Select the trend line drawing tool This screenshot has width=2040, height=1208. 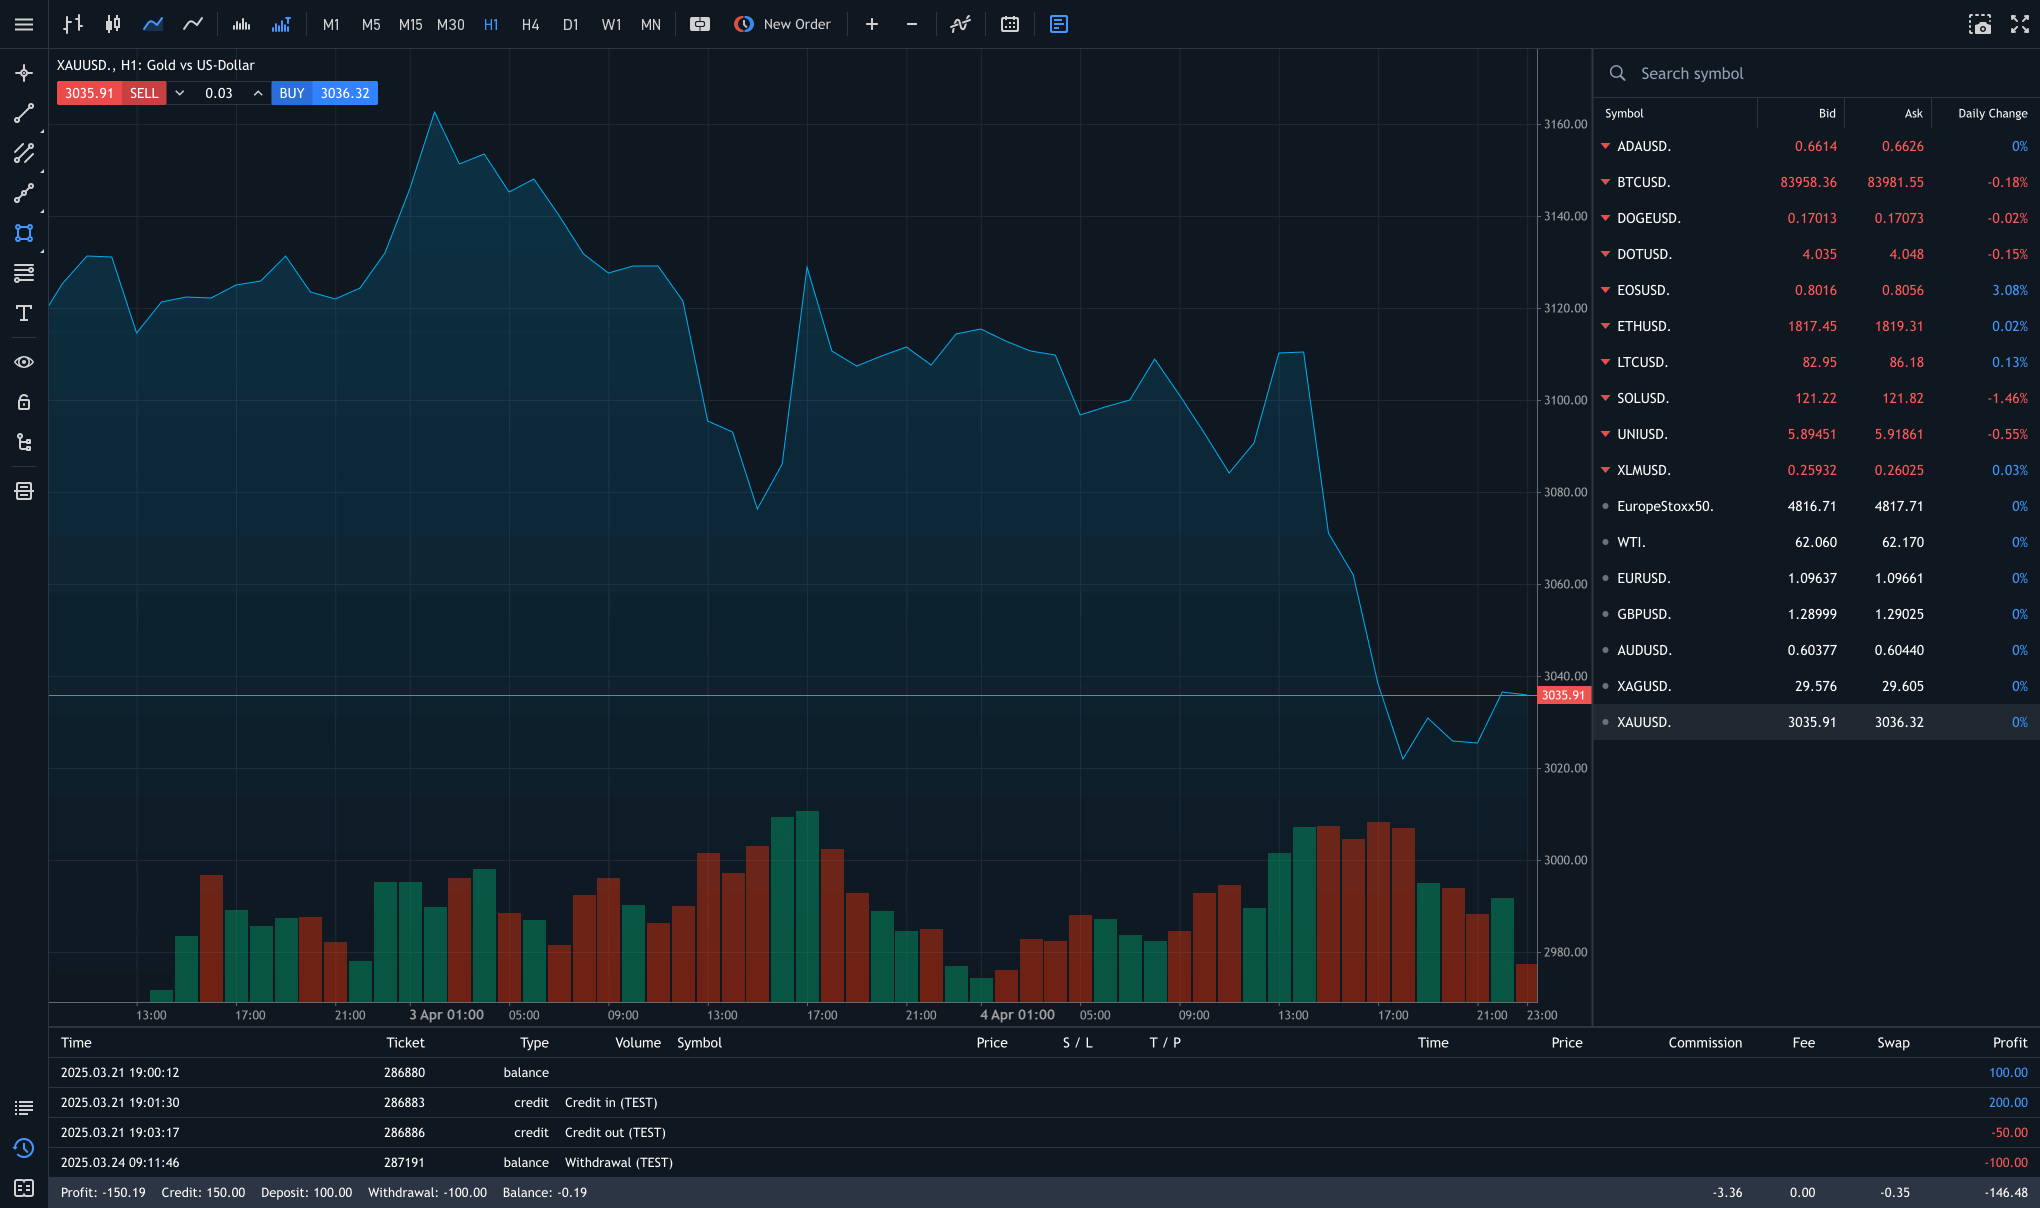tap(24, 113)
